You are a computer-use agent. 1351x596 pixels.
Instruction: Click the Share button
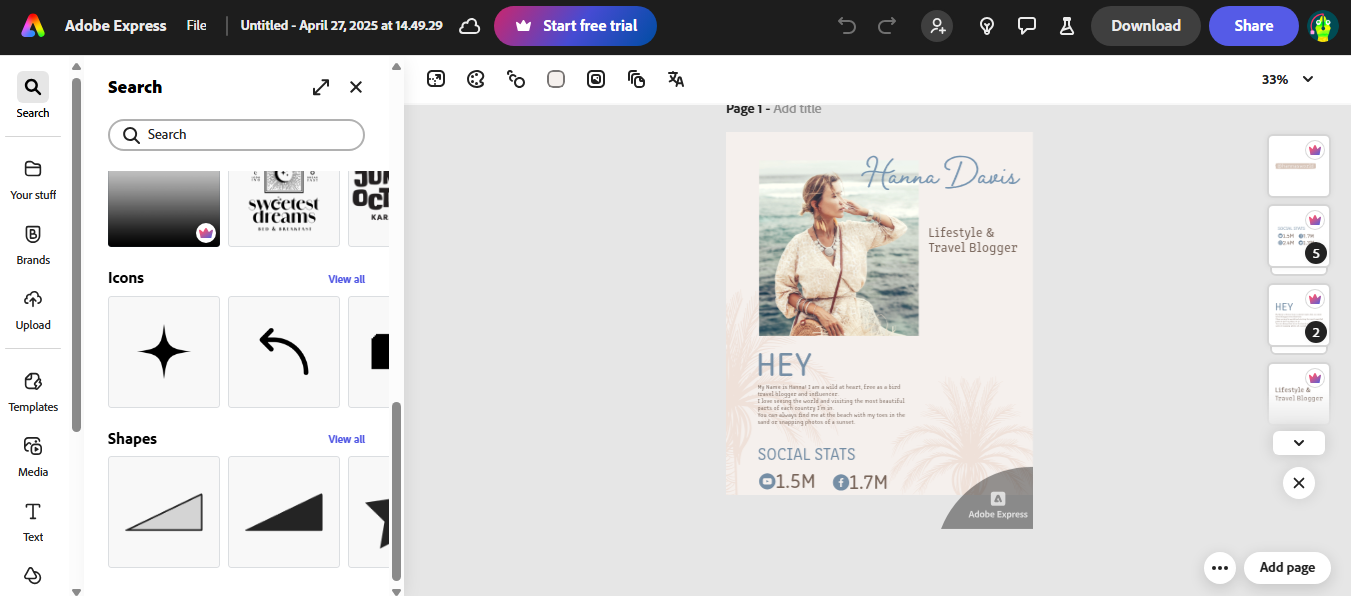click(1253, 26)
